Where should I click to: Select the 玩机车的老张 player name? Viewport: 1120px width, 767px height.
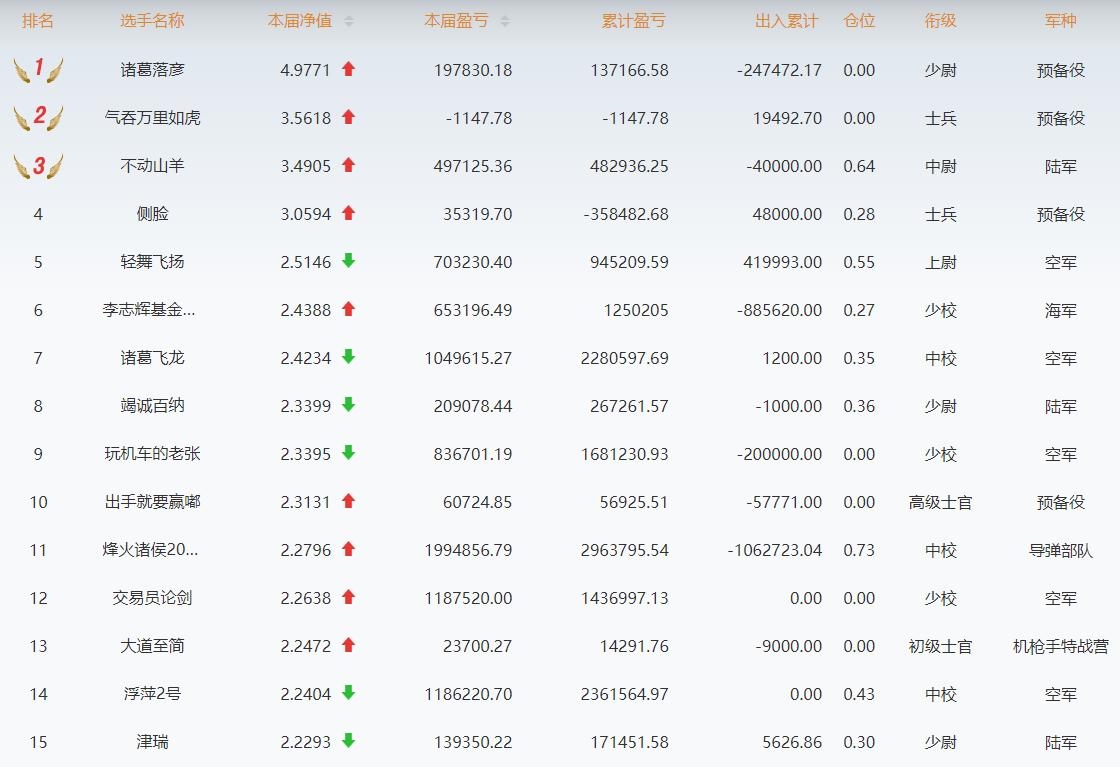pyautogui.click(x=152, y=454)
